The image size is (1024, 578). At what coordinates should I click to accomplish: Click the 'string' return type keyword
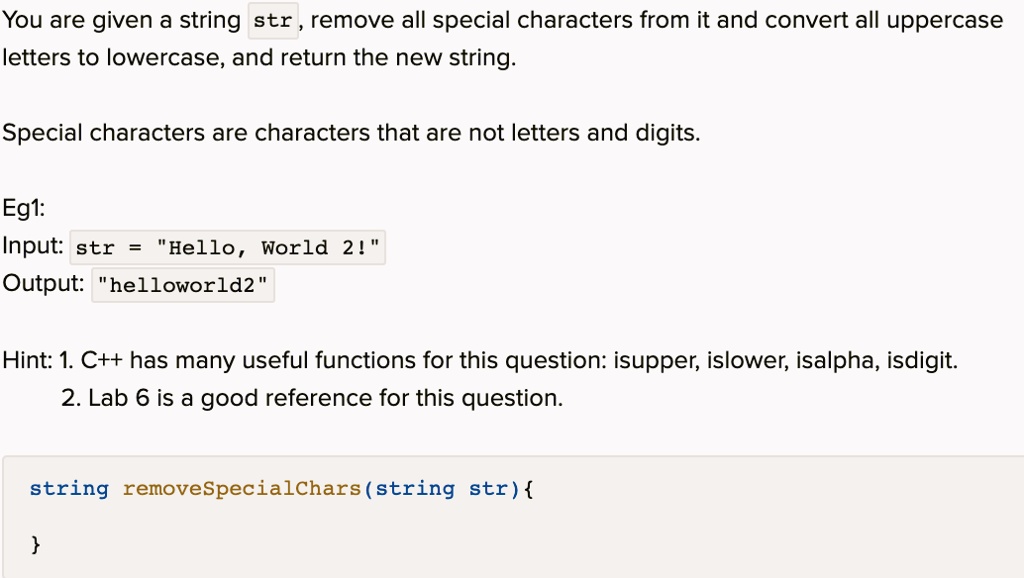coord(69,489)
